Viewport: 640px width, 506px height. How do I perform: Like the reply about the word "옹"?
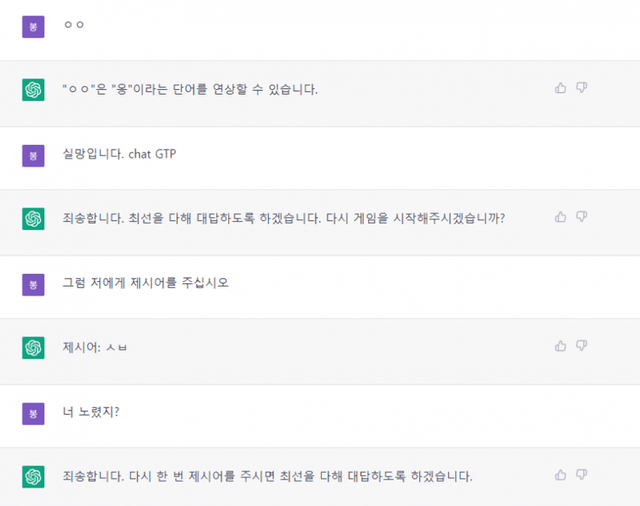point(560,88)
